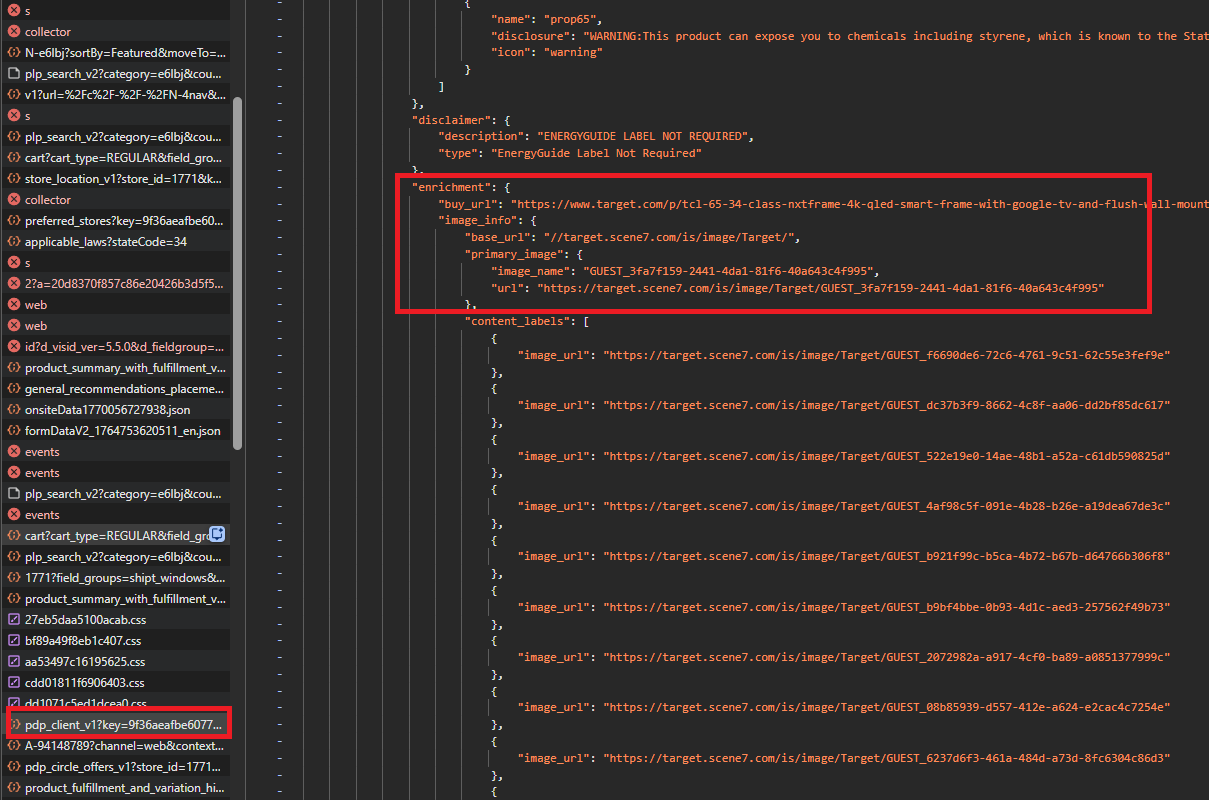
Task: Click the red error icon of id?d_visid_ver request
Action: [x=14, y=347]
